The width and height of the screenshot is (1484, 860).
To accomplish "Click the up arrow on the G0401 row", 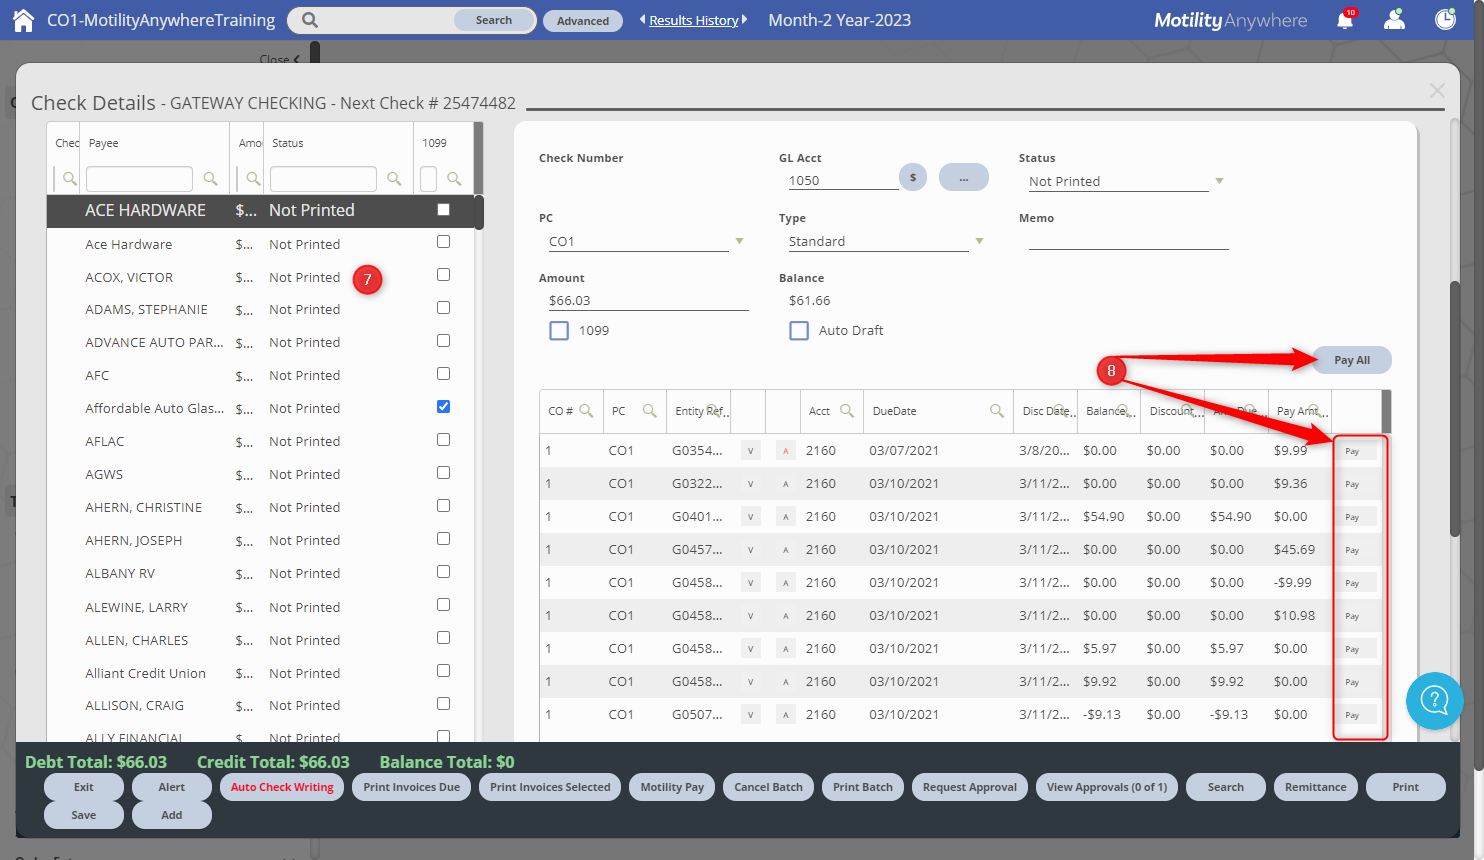I will pyautogui.click(x=786, y=517).
